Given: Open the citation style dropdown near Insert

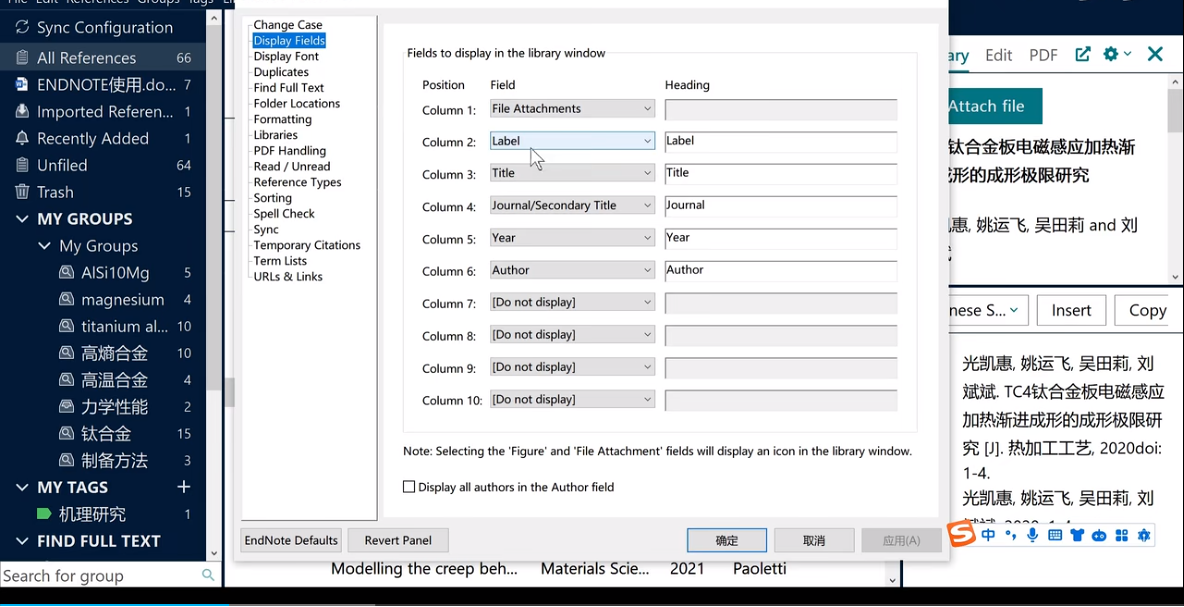Looking at the screenshot, I should tap(988, 310).
